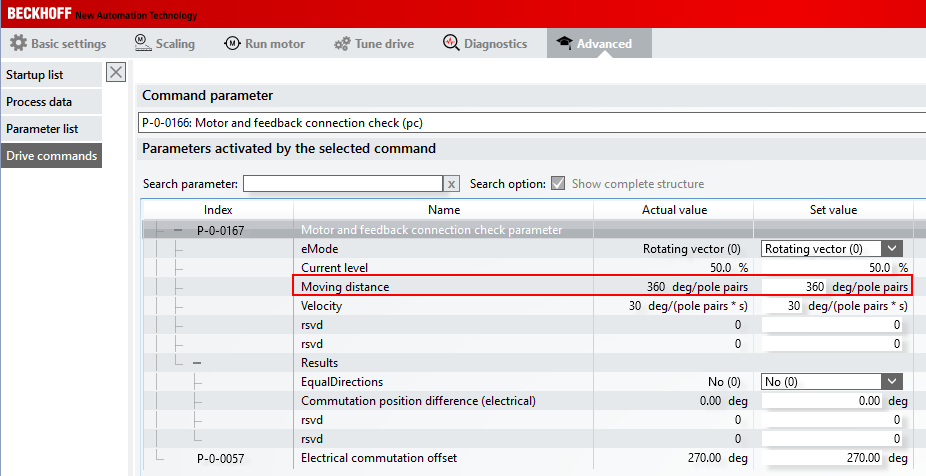Screen dimensions: 926x476
Task: Click the Advanced graduation cap icon
Action: point(564,43)
